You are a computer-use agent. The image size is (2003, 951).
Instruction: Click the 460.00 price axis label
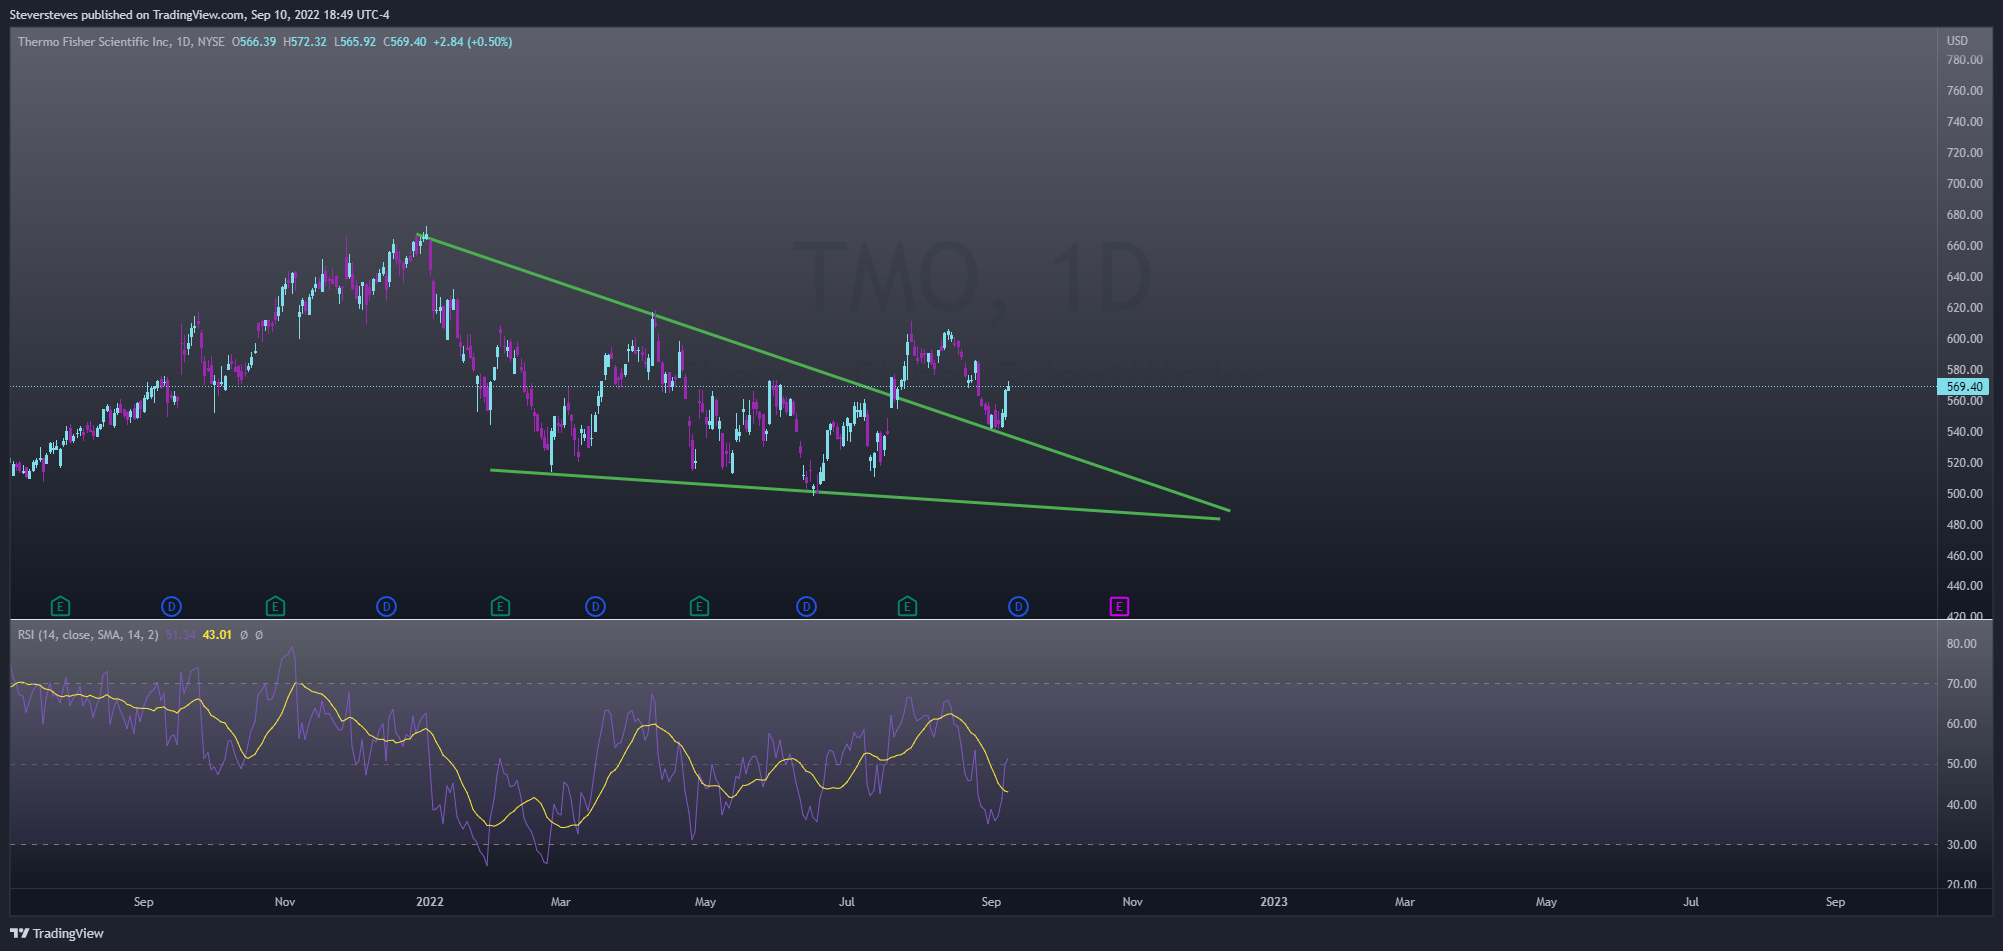(x=1964, y=556)
